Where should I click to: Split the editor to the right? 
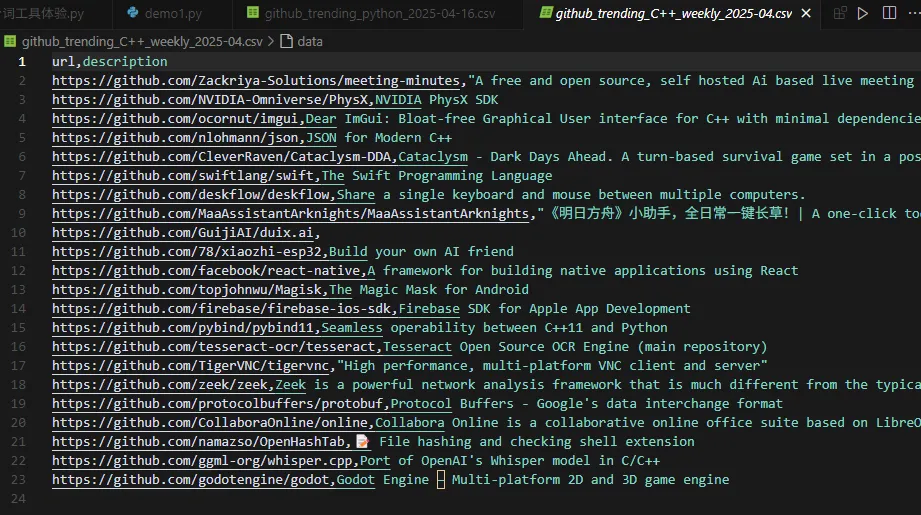point(889,13)
